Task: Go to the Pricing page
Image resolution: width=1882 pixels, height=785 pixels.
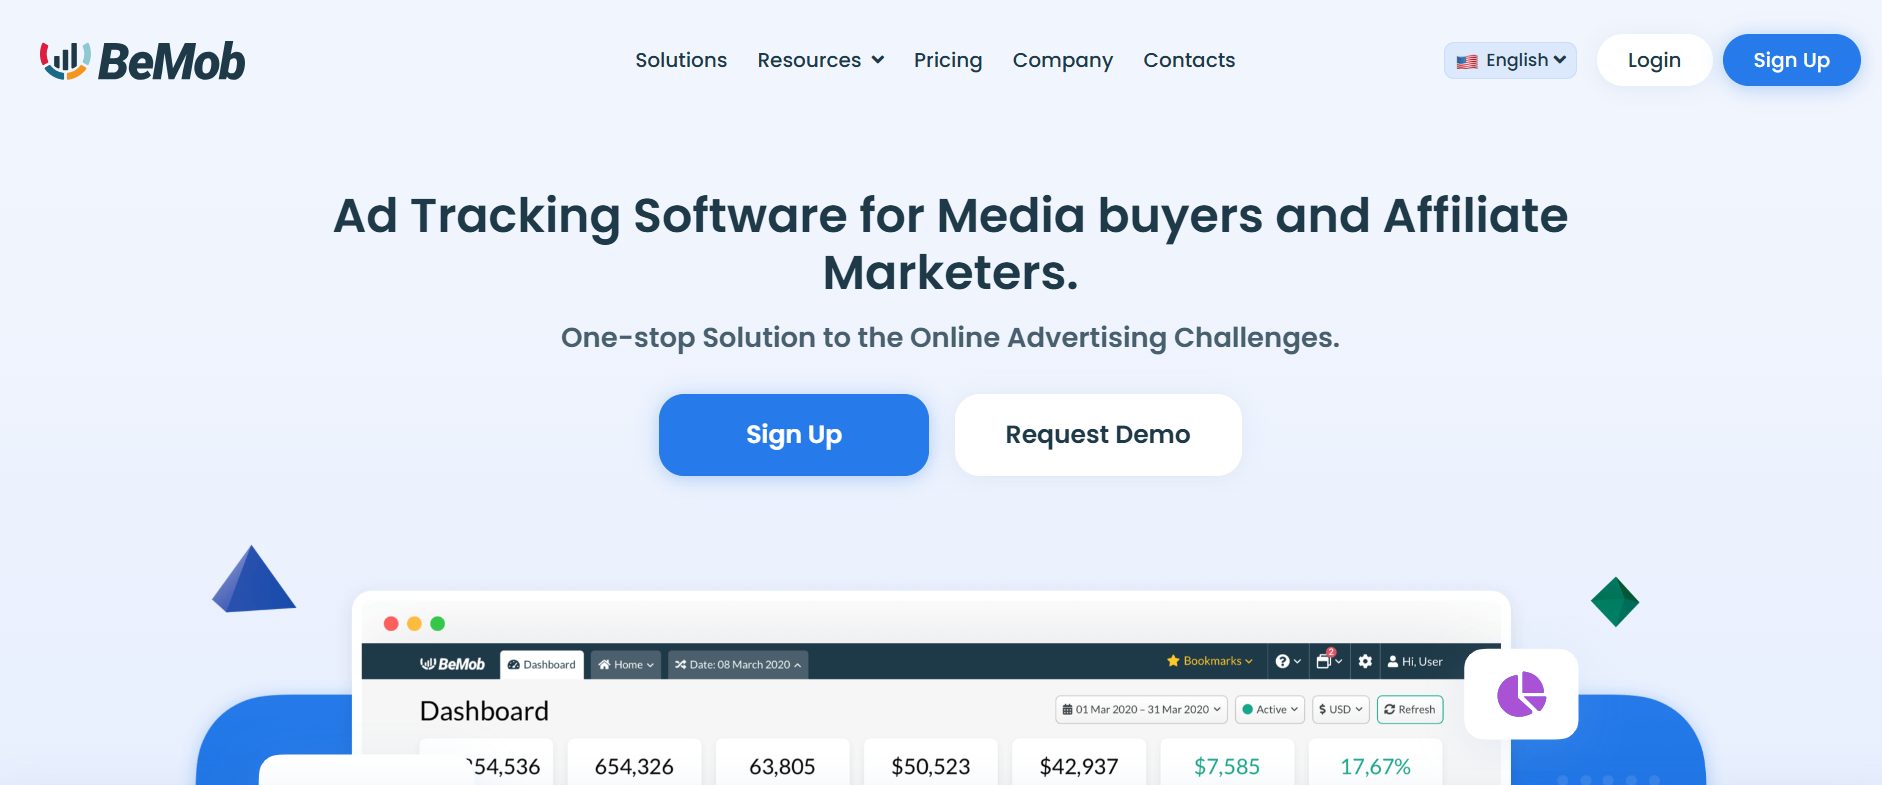Action: pyautogui.click(x=948, y=60)
